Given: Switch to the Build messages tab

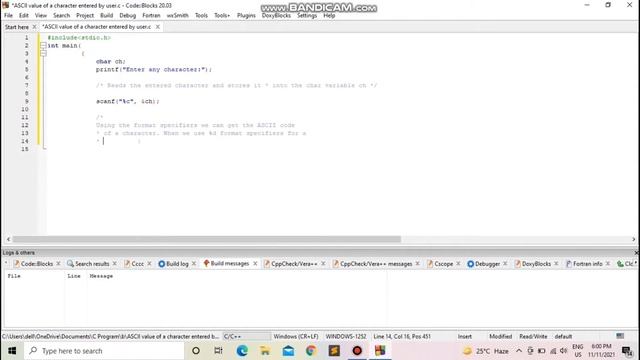Looking at the screenshot, I should pyautogui.click(x=226, y=264).
